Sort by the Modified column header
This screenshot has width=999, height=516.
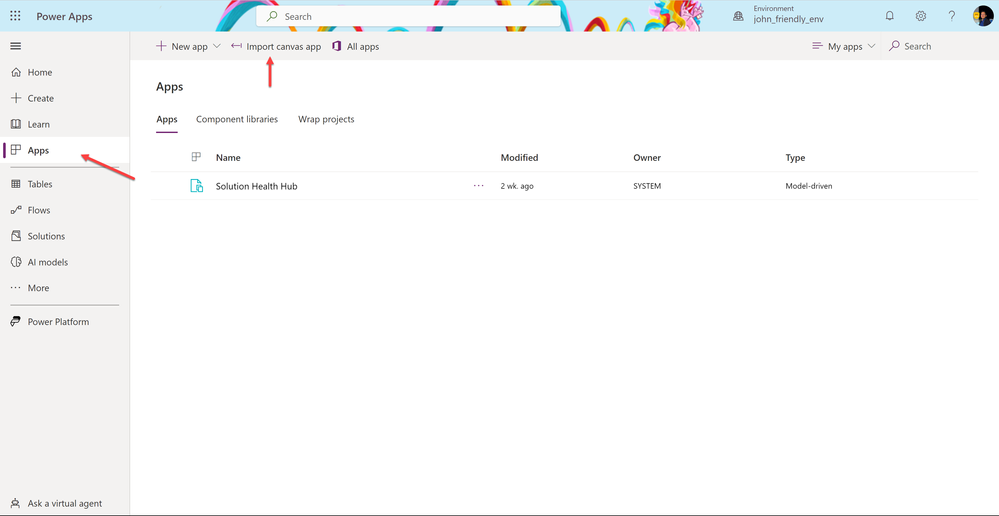tap(519, 157)
